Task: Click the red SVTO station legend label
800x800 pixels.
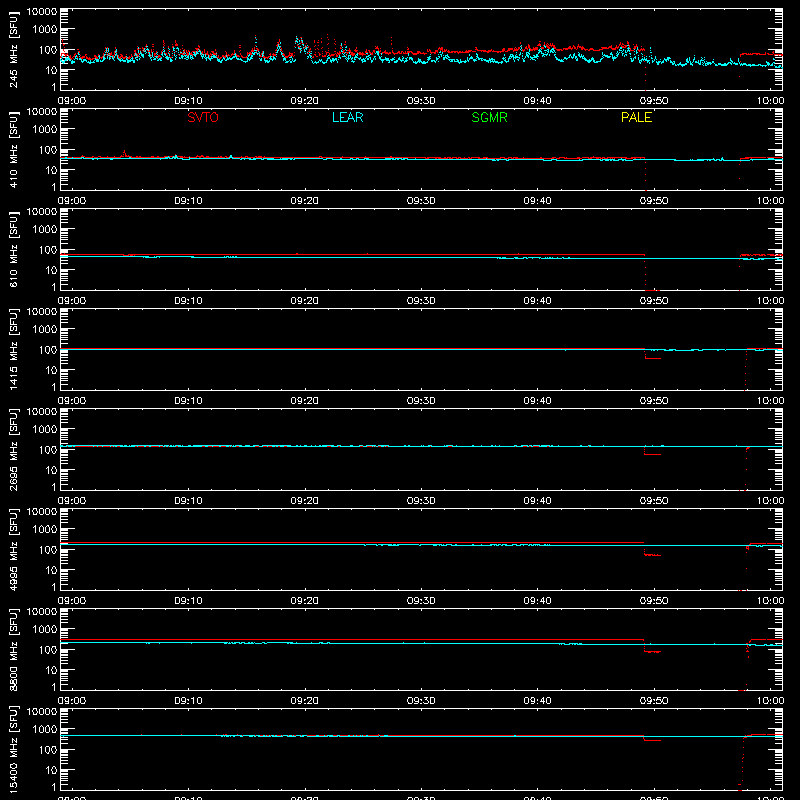Action: click(x=203, y=117)
